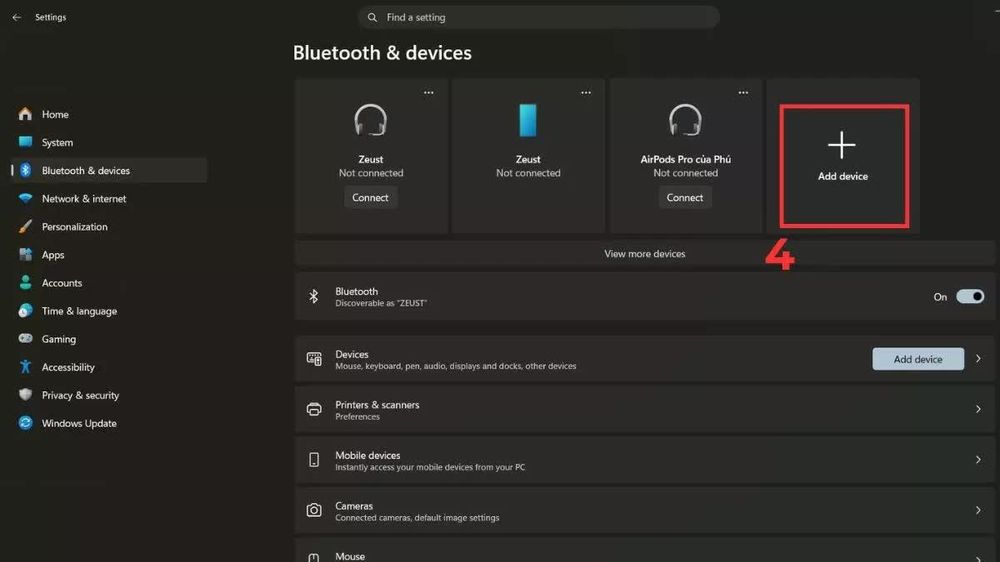The image size is (1000, 562).
Task: Click the Apps icon in the sidebar
Action: (x=26, y=255)
